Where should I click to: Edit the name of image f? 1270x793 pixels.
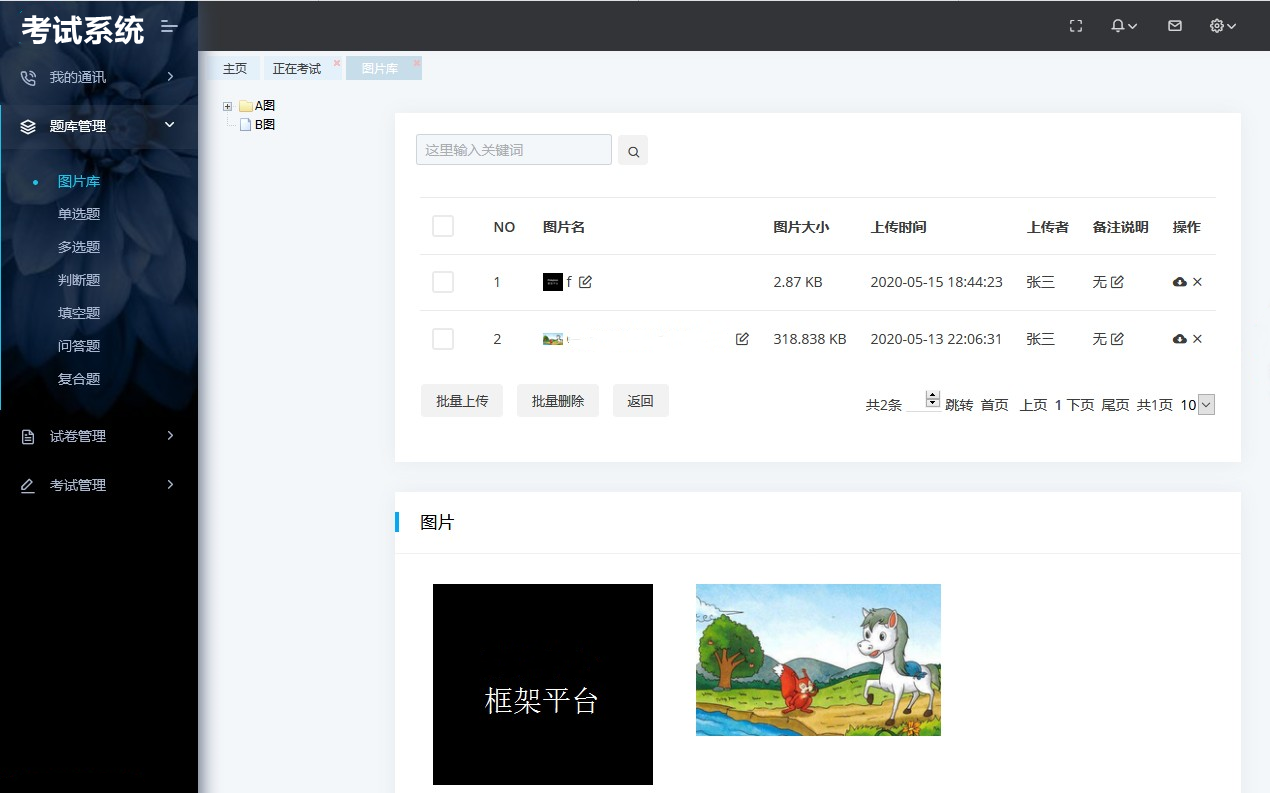click(x=586, y=283)
